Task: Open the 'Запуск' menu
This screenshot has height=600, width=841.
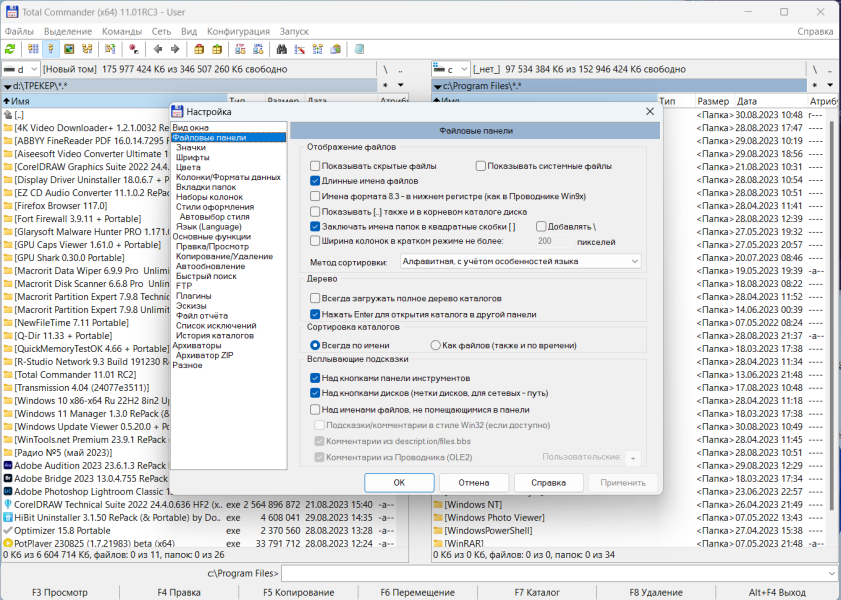Action: pyautogui.click(x=294, y=31)
